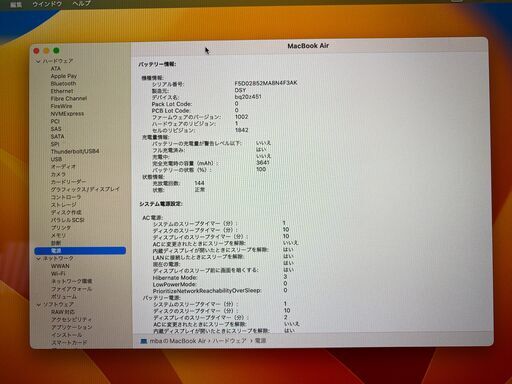Select RAW対応 under software section
The width and height of the screenshot is (512, 384).
63,312
